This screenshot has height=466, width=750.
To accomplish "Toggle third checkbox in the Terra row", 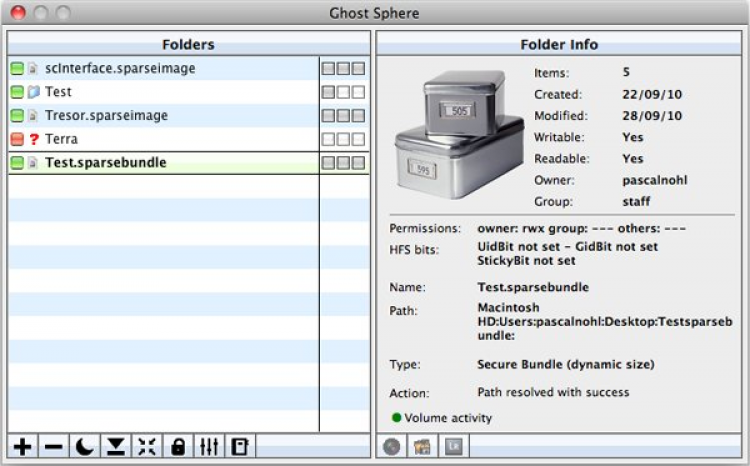I will coord(358,139).
